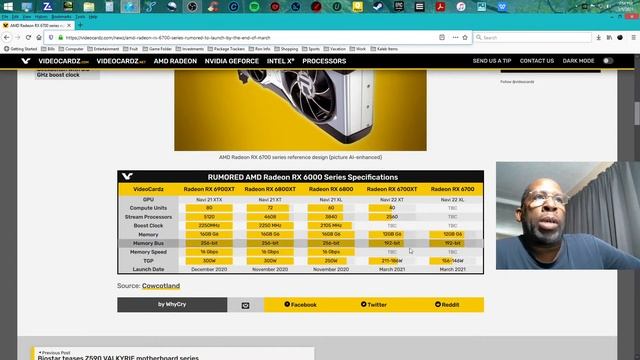This screenshot has height=360, width=640.
Task: Open the VIDEOCARDZ.com nav link
Action: [x=63, y=61]
